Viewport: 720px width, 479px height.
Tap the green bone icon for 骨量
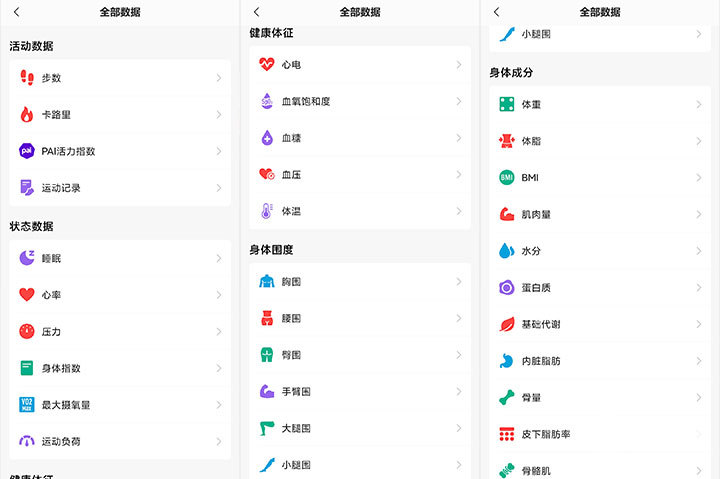point(507,397)
